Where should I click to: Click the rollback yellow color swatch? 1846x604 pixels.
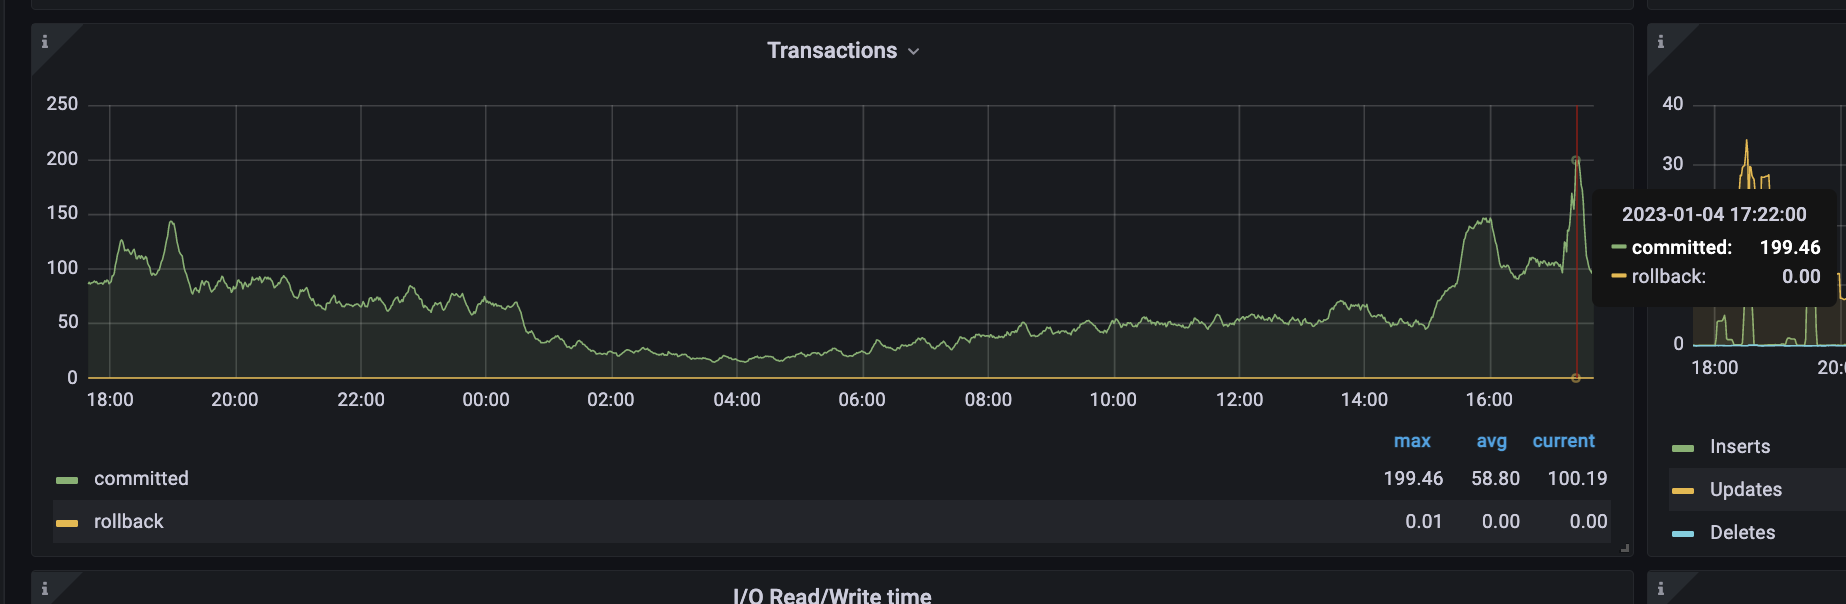pos(67,523)
